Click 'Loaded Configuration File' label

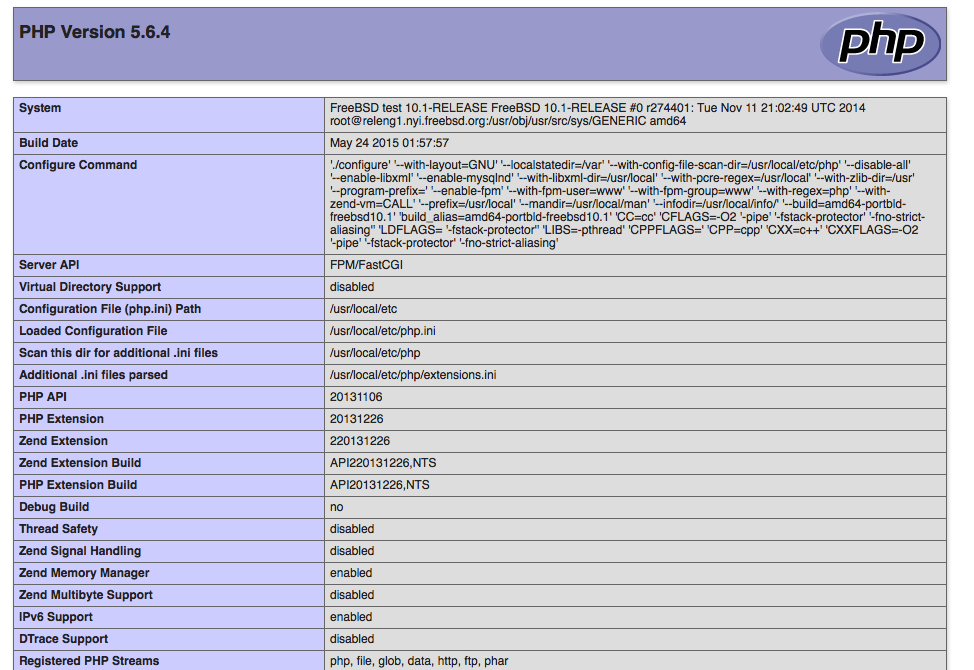[93, 331]
